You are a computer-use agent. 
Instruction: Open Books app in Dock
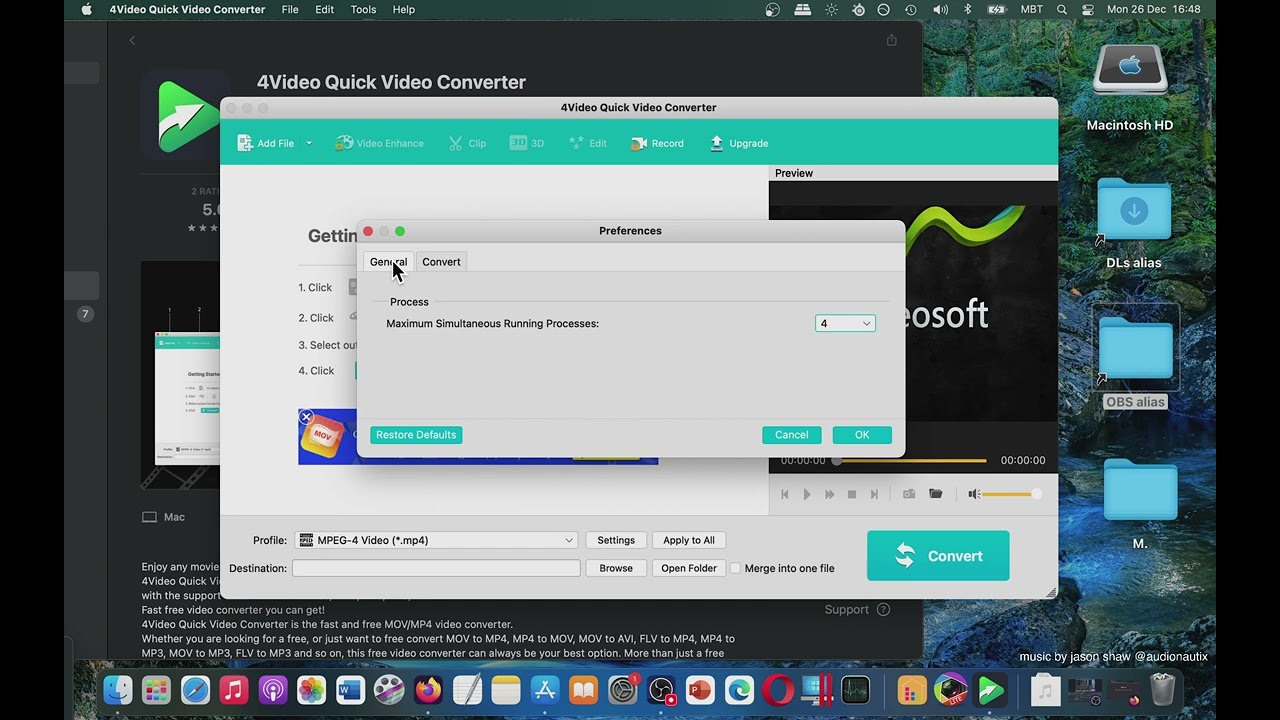coord(584,690)
